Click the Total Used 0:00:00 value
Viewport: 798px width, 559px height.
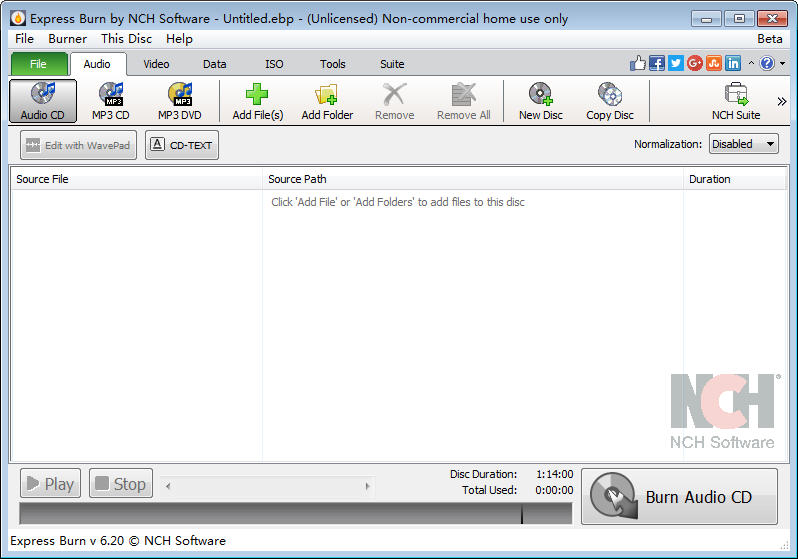(554, 490)
